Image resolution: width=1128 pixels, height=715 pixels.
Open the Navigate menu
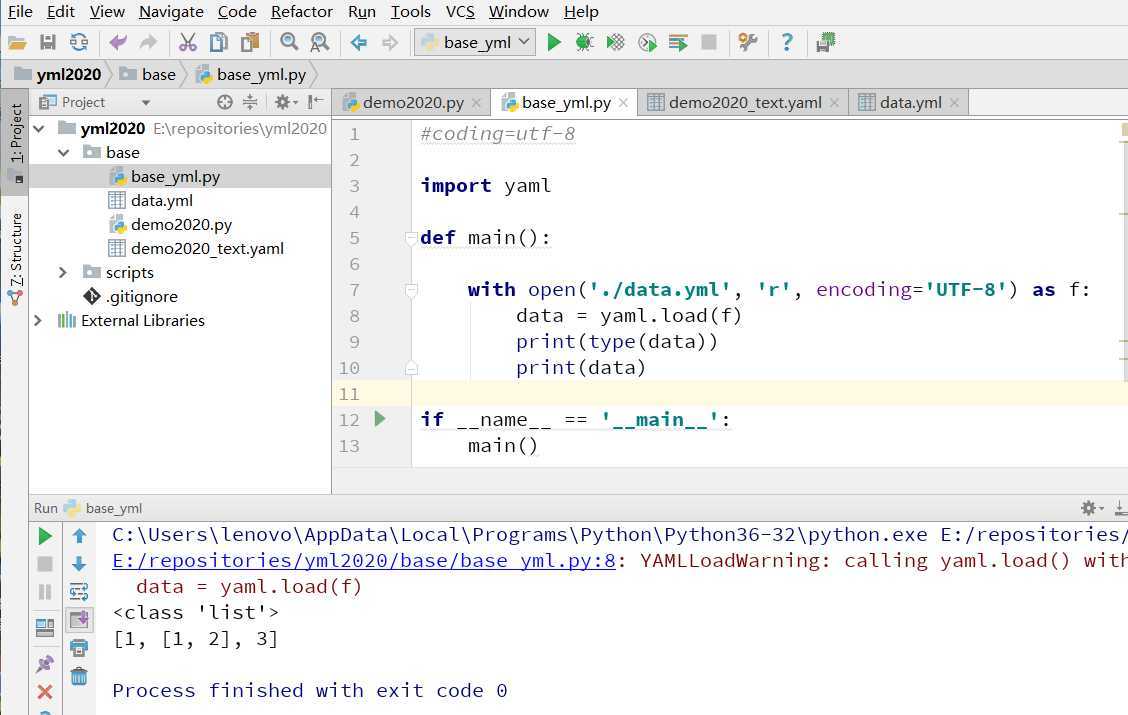(x=171, y=12)
